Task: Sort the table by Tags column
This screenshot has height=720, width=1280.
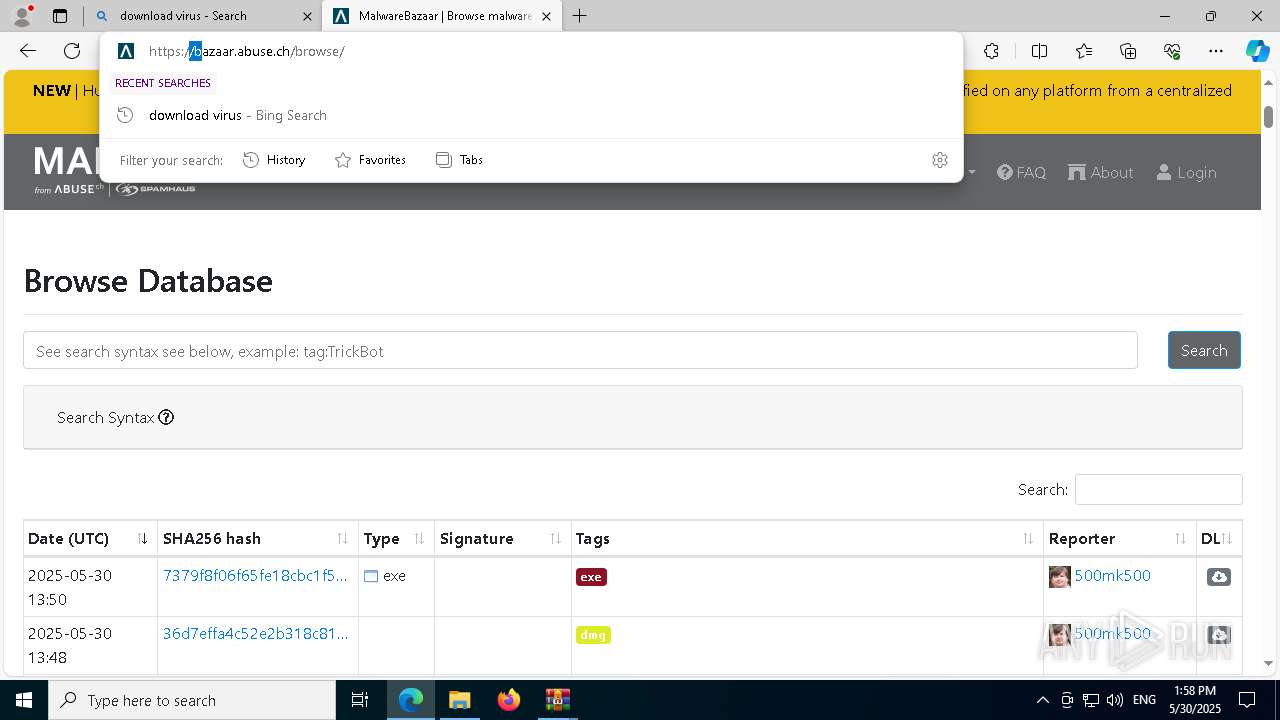Action: tap(807, 538)
